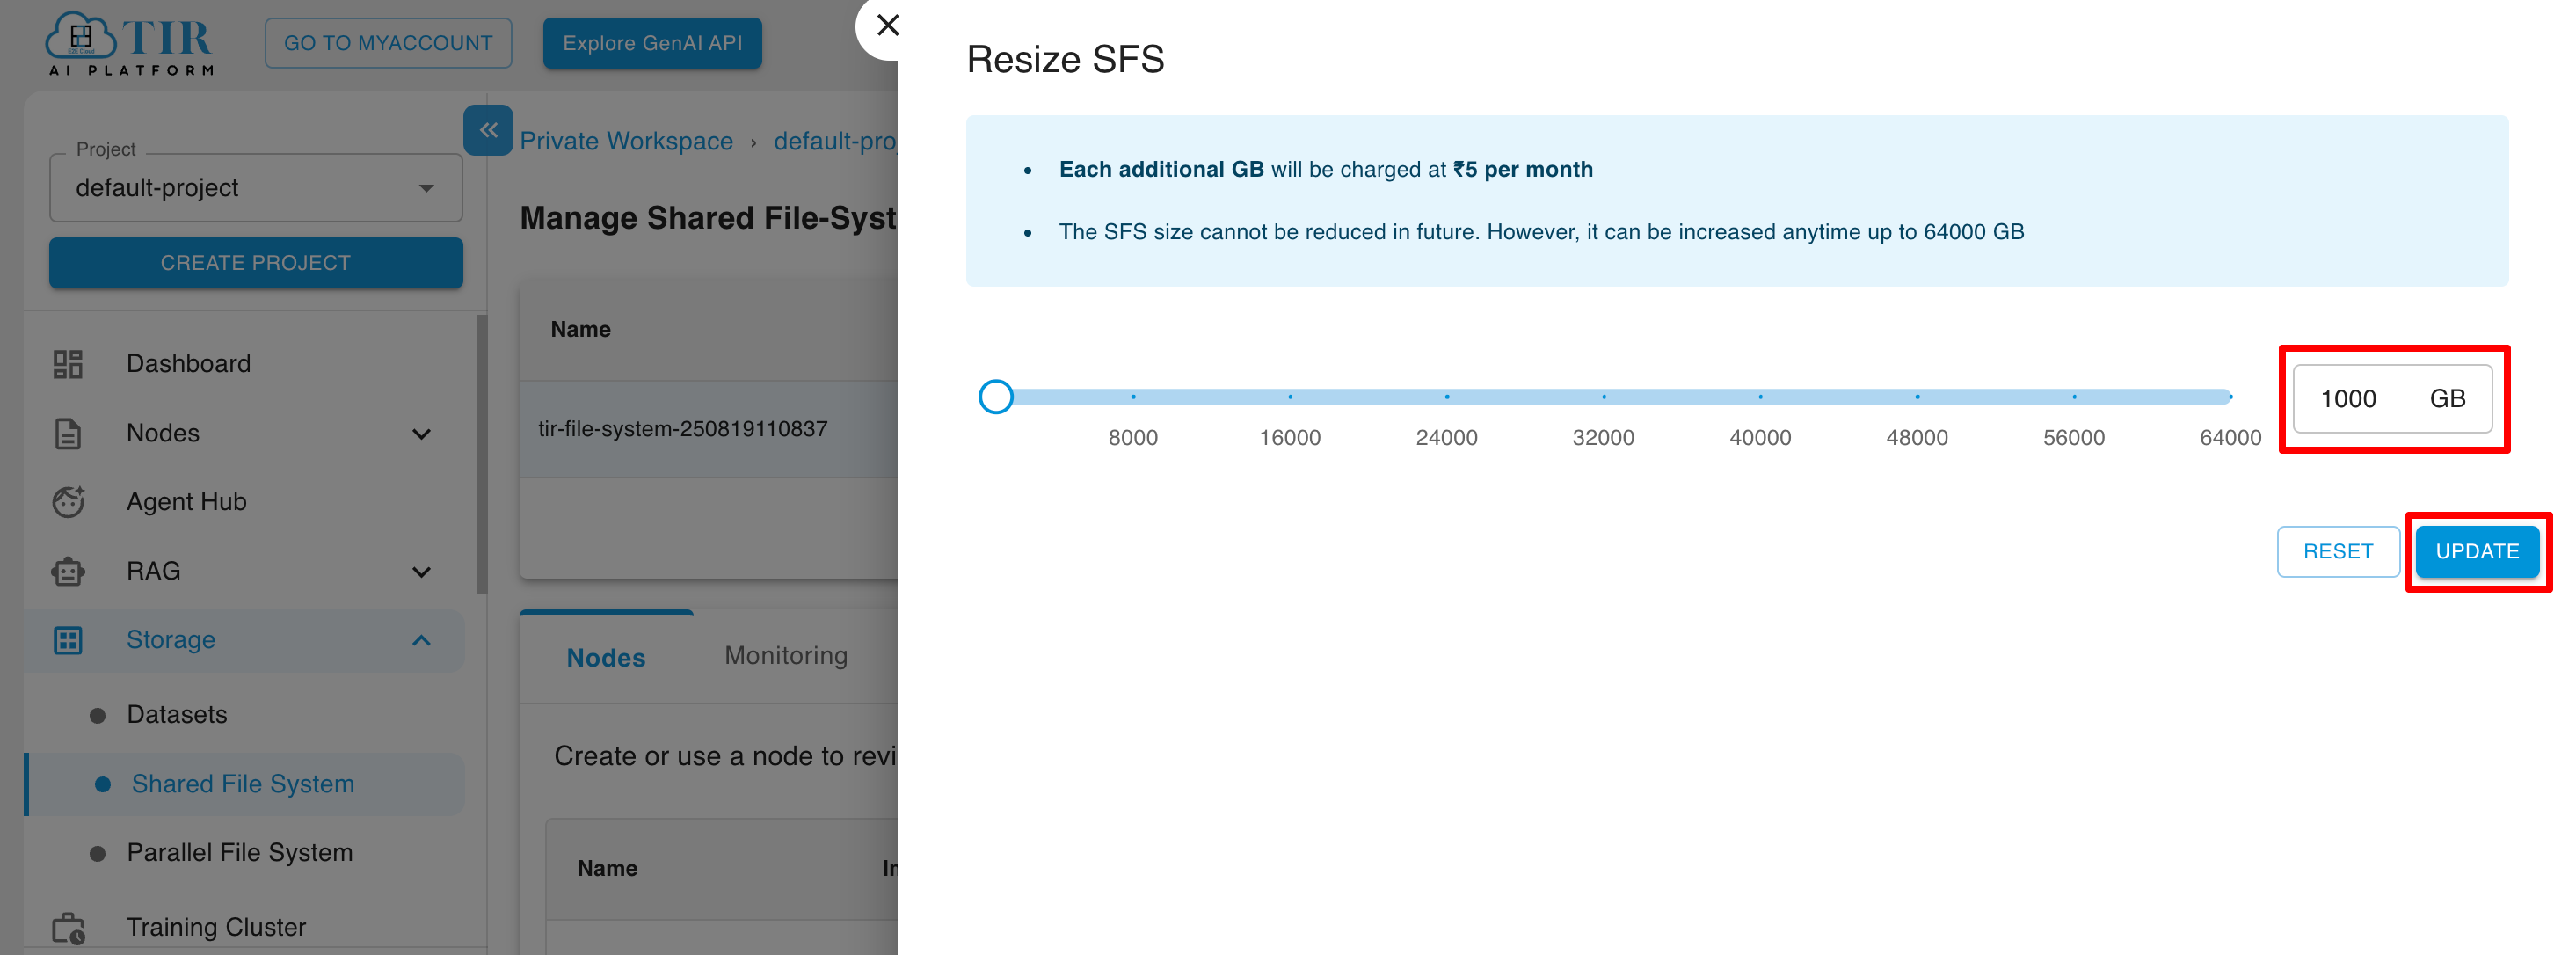Select the Storage grid icon
Viewport: 2576px width, 955px height.
(67, 640)
